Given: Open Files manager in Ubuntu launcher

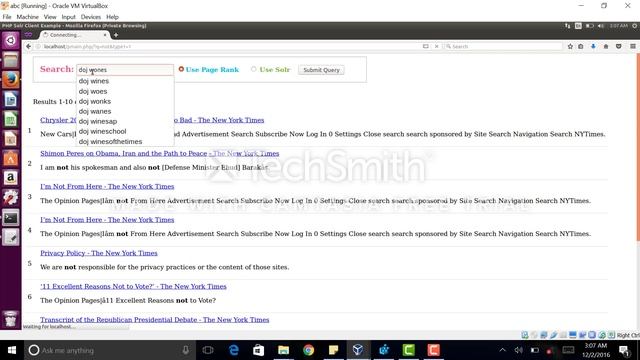Looking at the screenshot, I should [11, 60].
